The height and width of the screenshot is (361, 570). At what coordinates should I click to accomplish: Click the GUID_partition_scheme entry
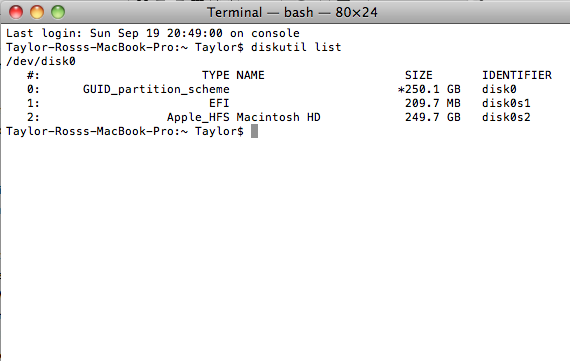[156, 89]
